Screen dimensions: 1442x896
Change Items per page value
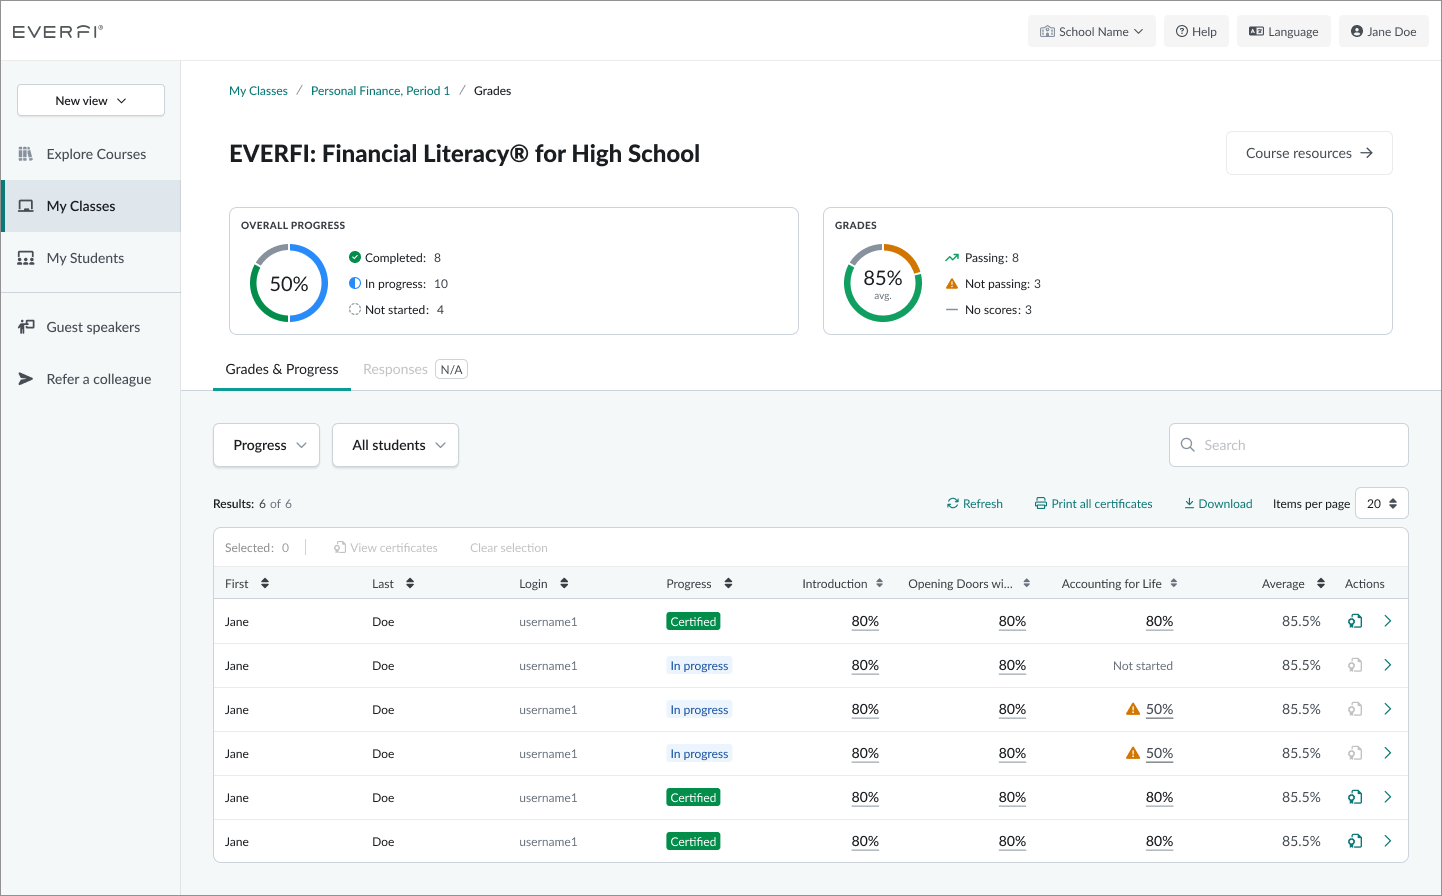tap(1381, 503)
